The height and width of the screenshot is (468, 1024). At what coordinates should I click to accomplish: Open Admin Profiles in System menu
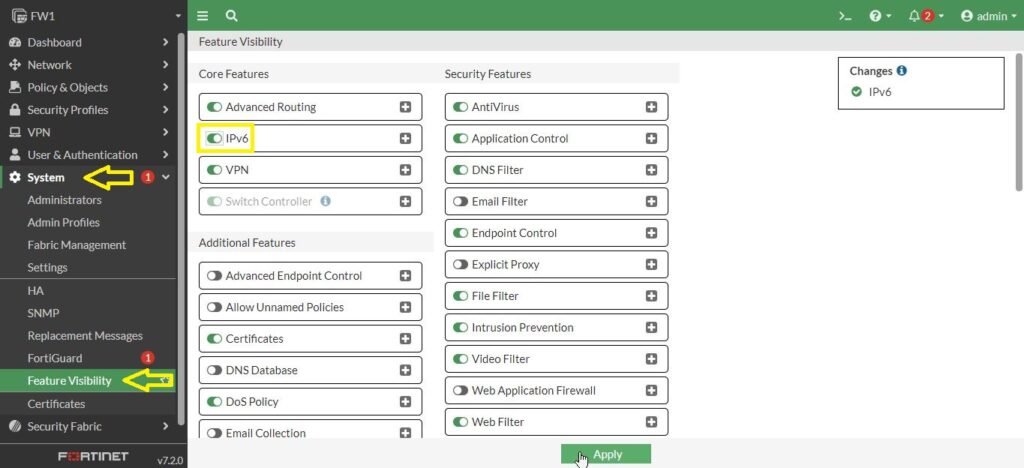point(63,222)
